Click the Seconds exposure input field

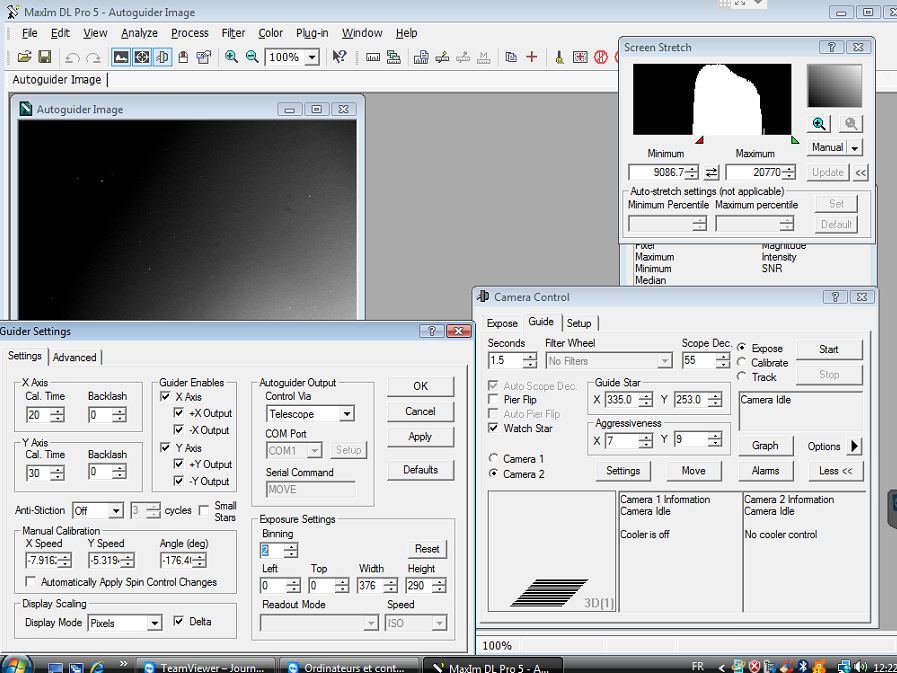tap(506, 361)
